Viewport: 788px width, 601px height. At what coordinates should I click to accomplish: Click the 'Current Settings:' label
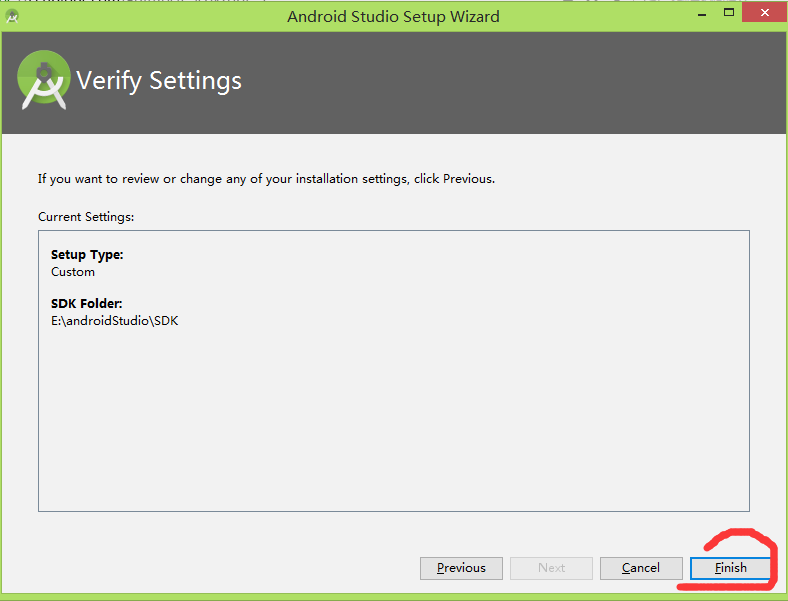point(86,217)
